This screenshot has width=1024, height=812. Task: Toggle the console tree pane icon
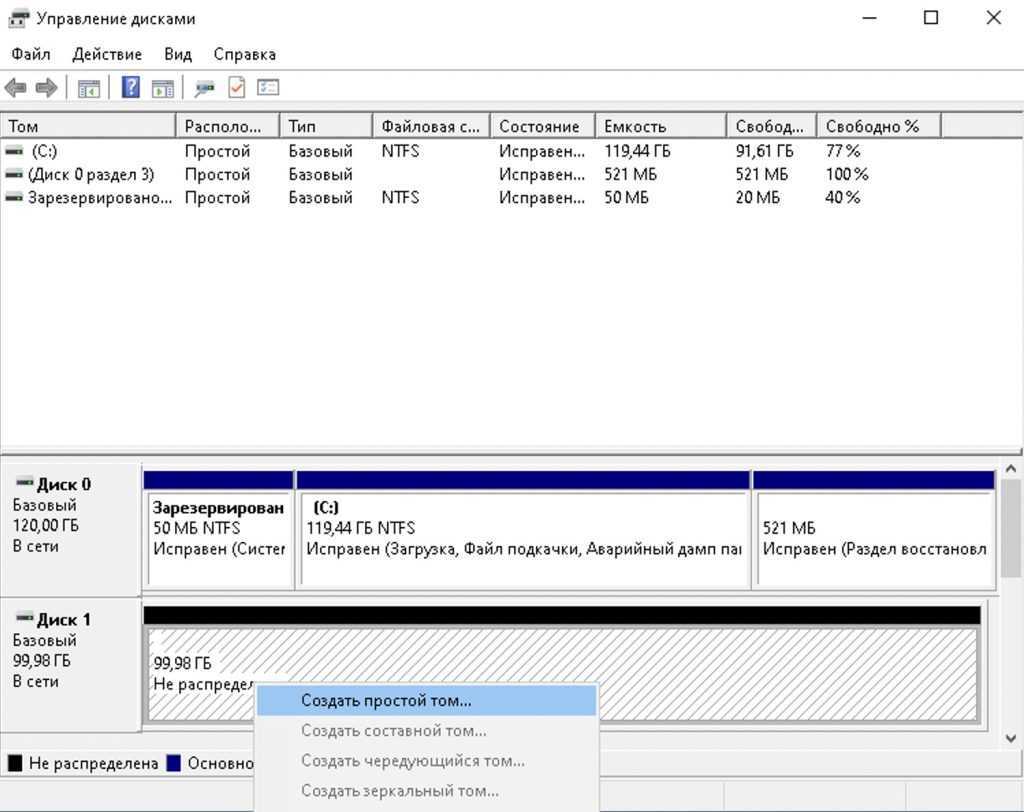tap(88, 88)
